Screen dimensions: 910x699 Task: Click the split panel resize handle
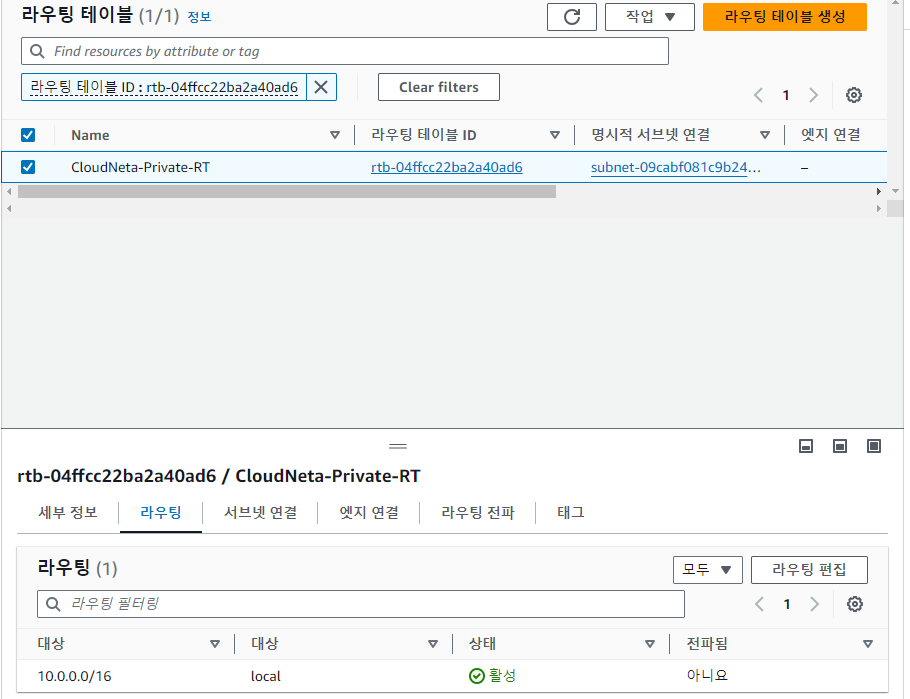point(398,446)
